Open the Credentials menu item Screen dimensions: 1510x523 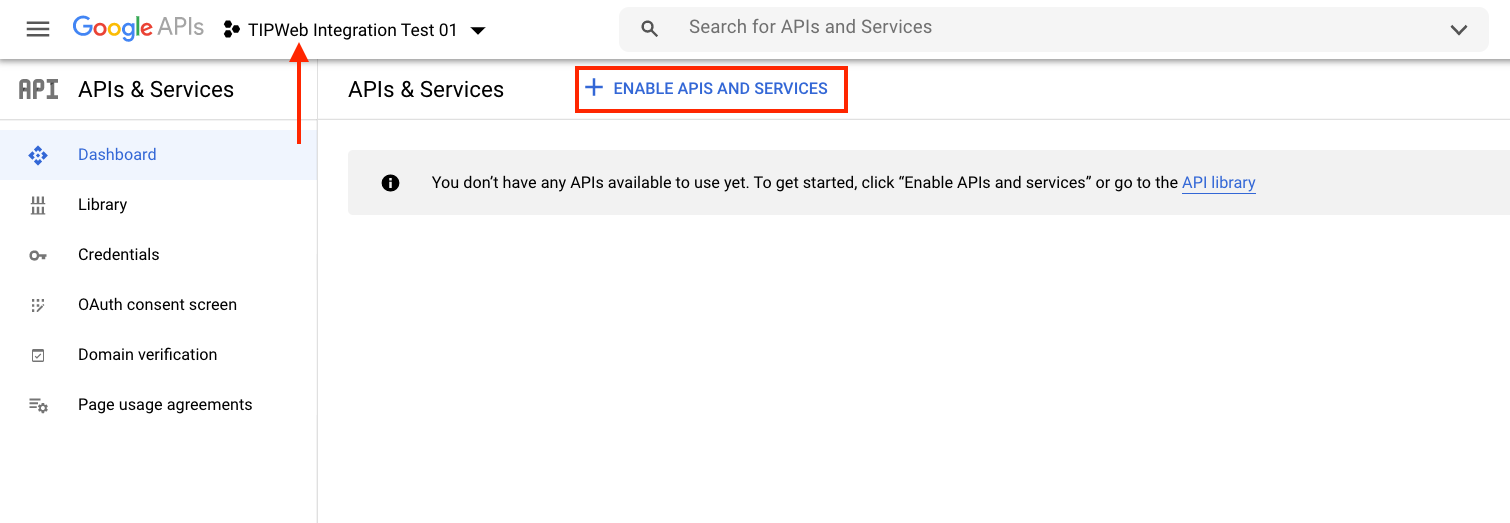click(x=158, y=255)
